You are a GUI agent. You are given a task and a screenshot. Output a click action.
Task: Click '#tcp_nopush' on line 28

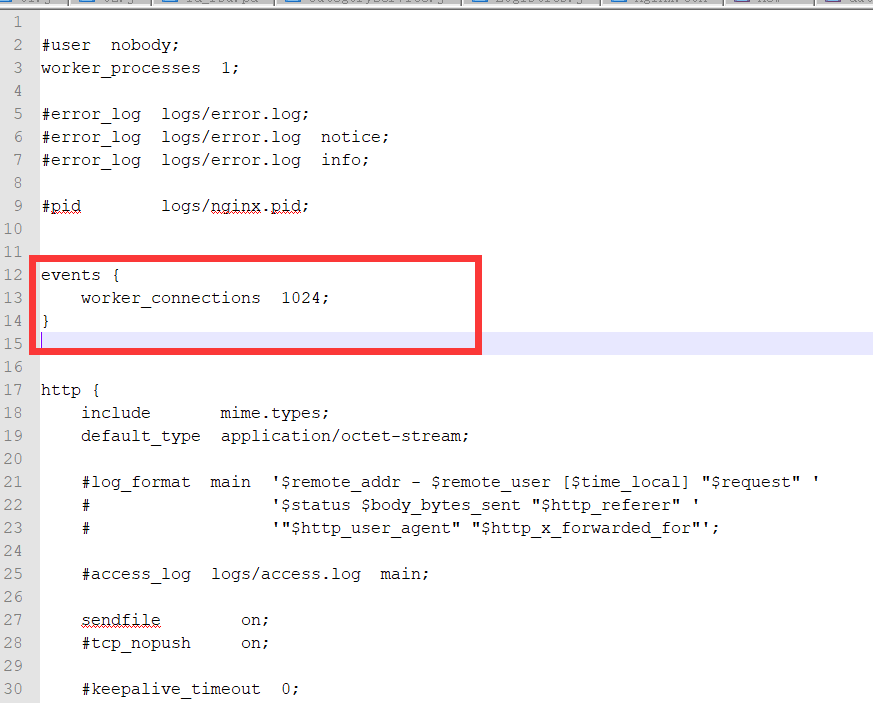[136, 643]
